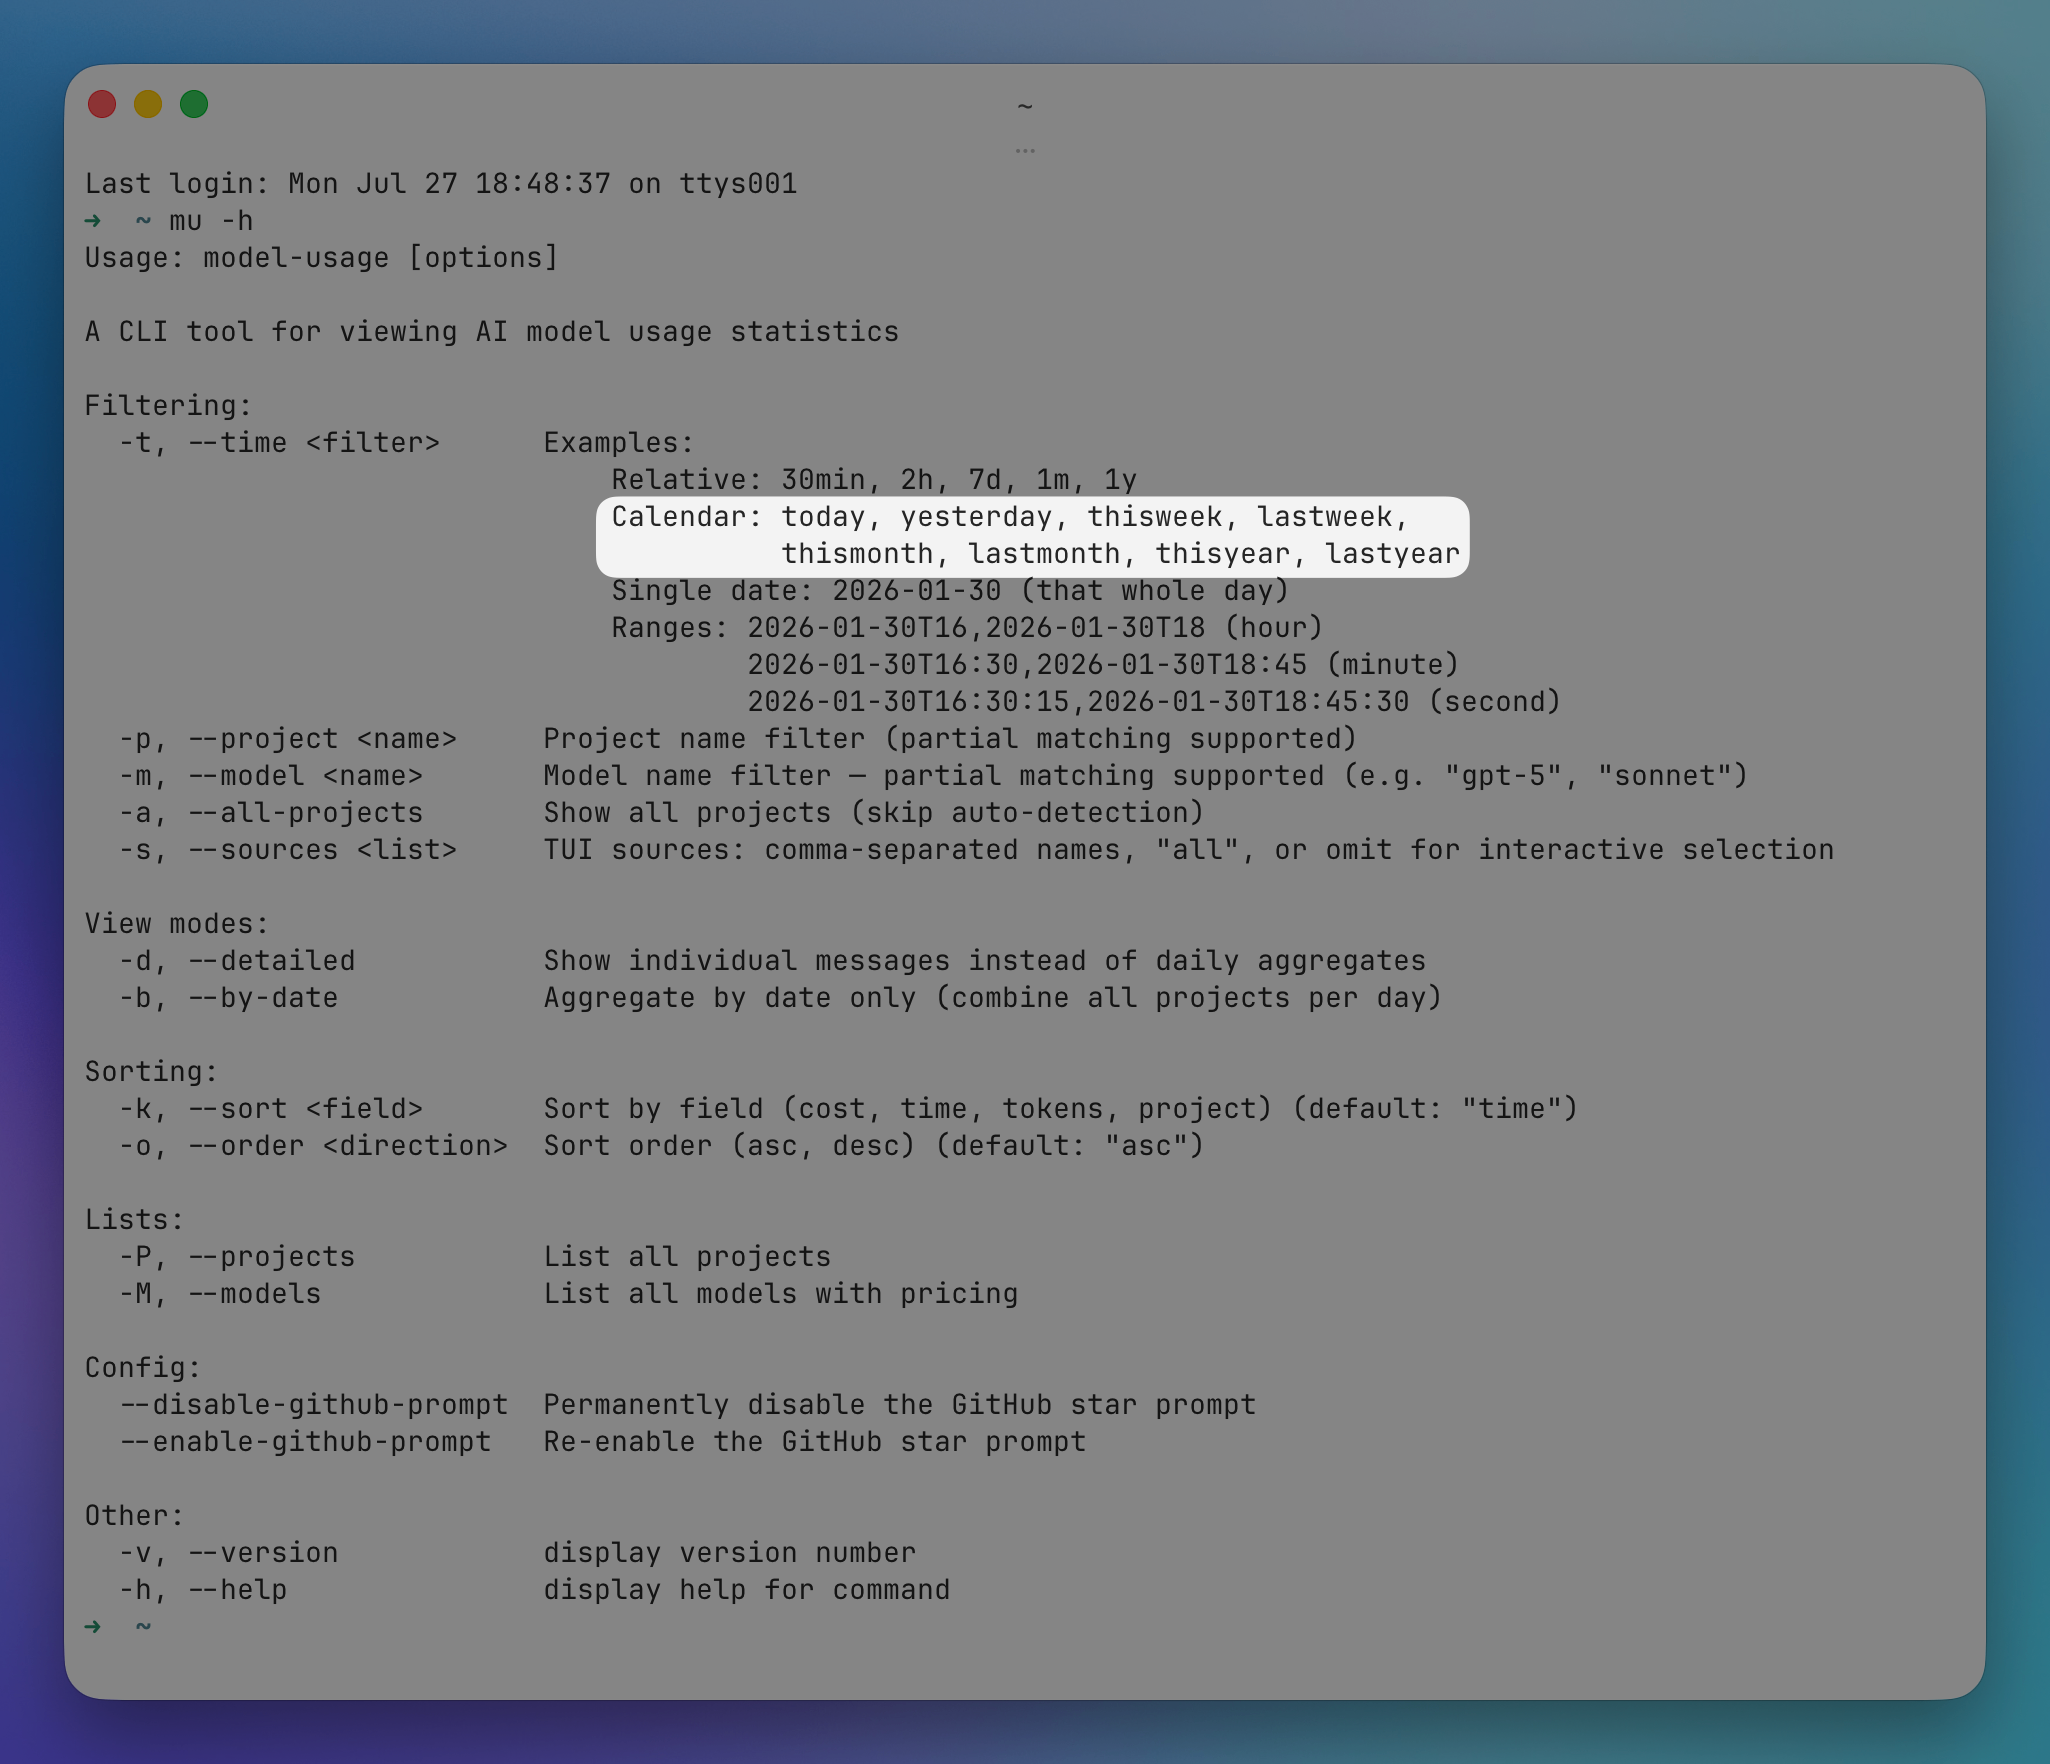Click the 'Filtering:' section heading
Image resolution: width=2050 pixels, height=1764 pixels.
click(169, 406)
